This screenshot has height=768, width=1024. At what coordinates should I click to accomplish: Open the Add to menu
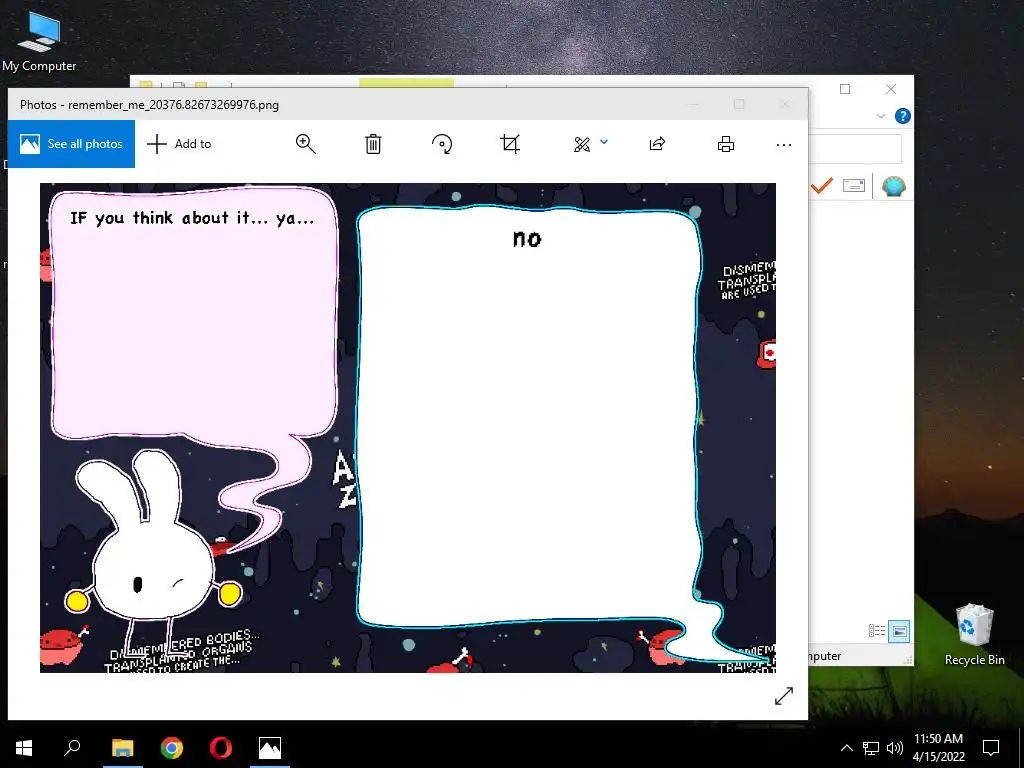(x=180, y=144)
